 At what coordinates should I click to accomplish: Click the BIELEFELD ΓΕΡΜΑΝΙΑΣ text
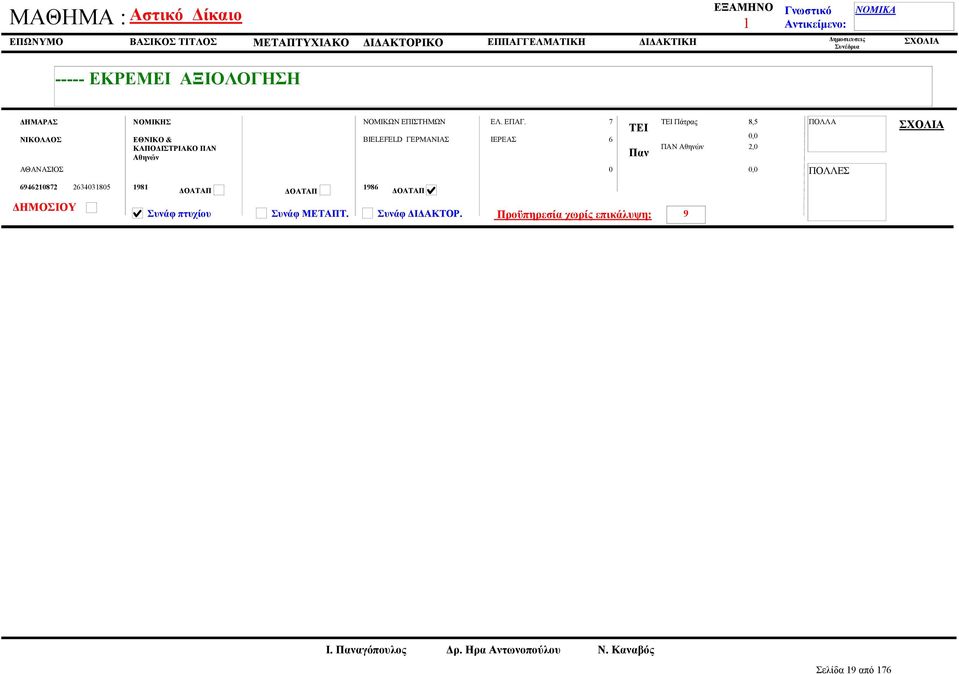click(x=406, y=139)
